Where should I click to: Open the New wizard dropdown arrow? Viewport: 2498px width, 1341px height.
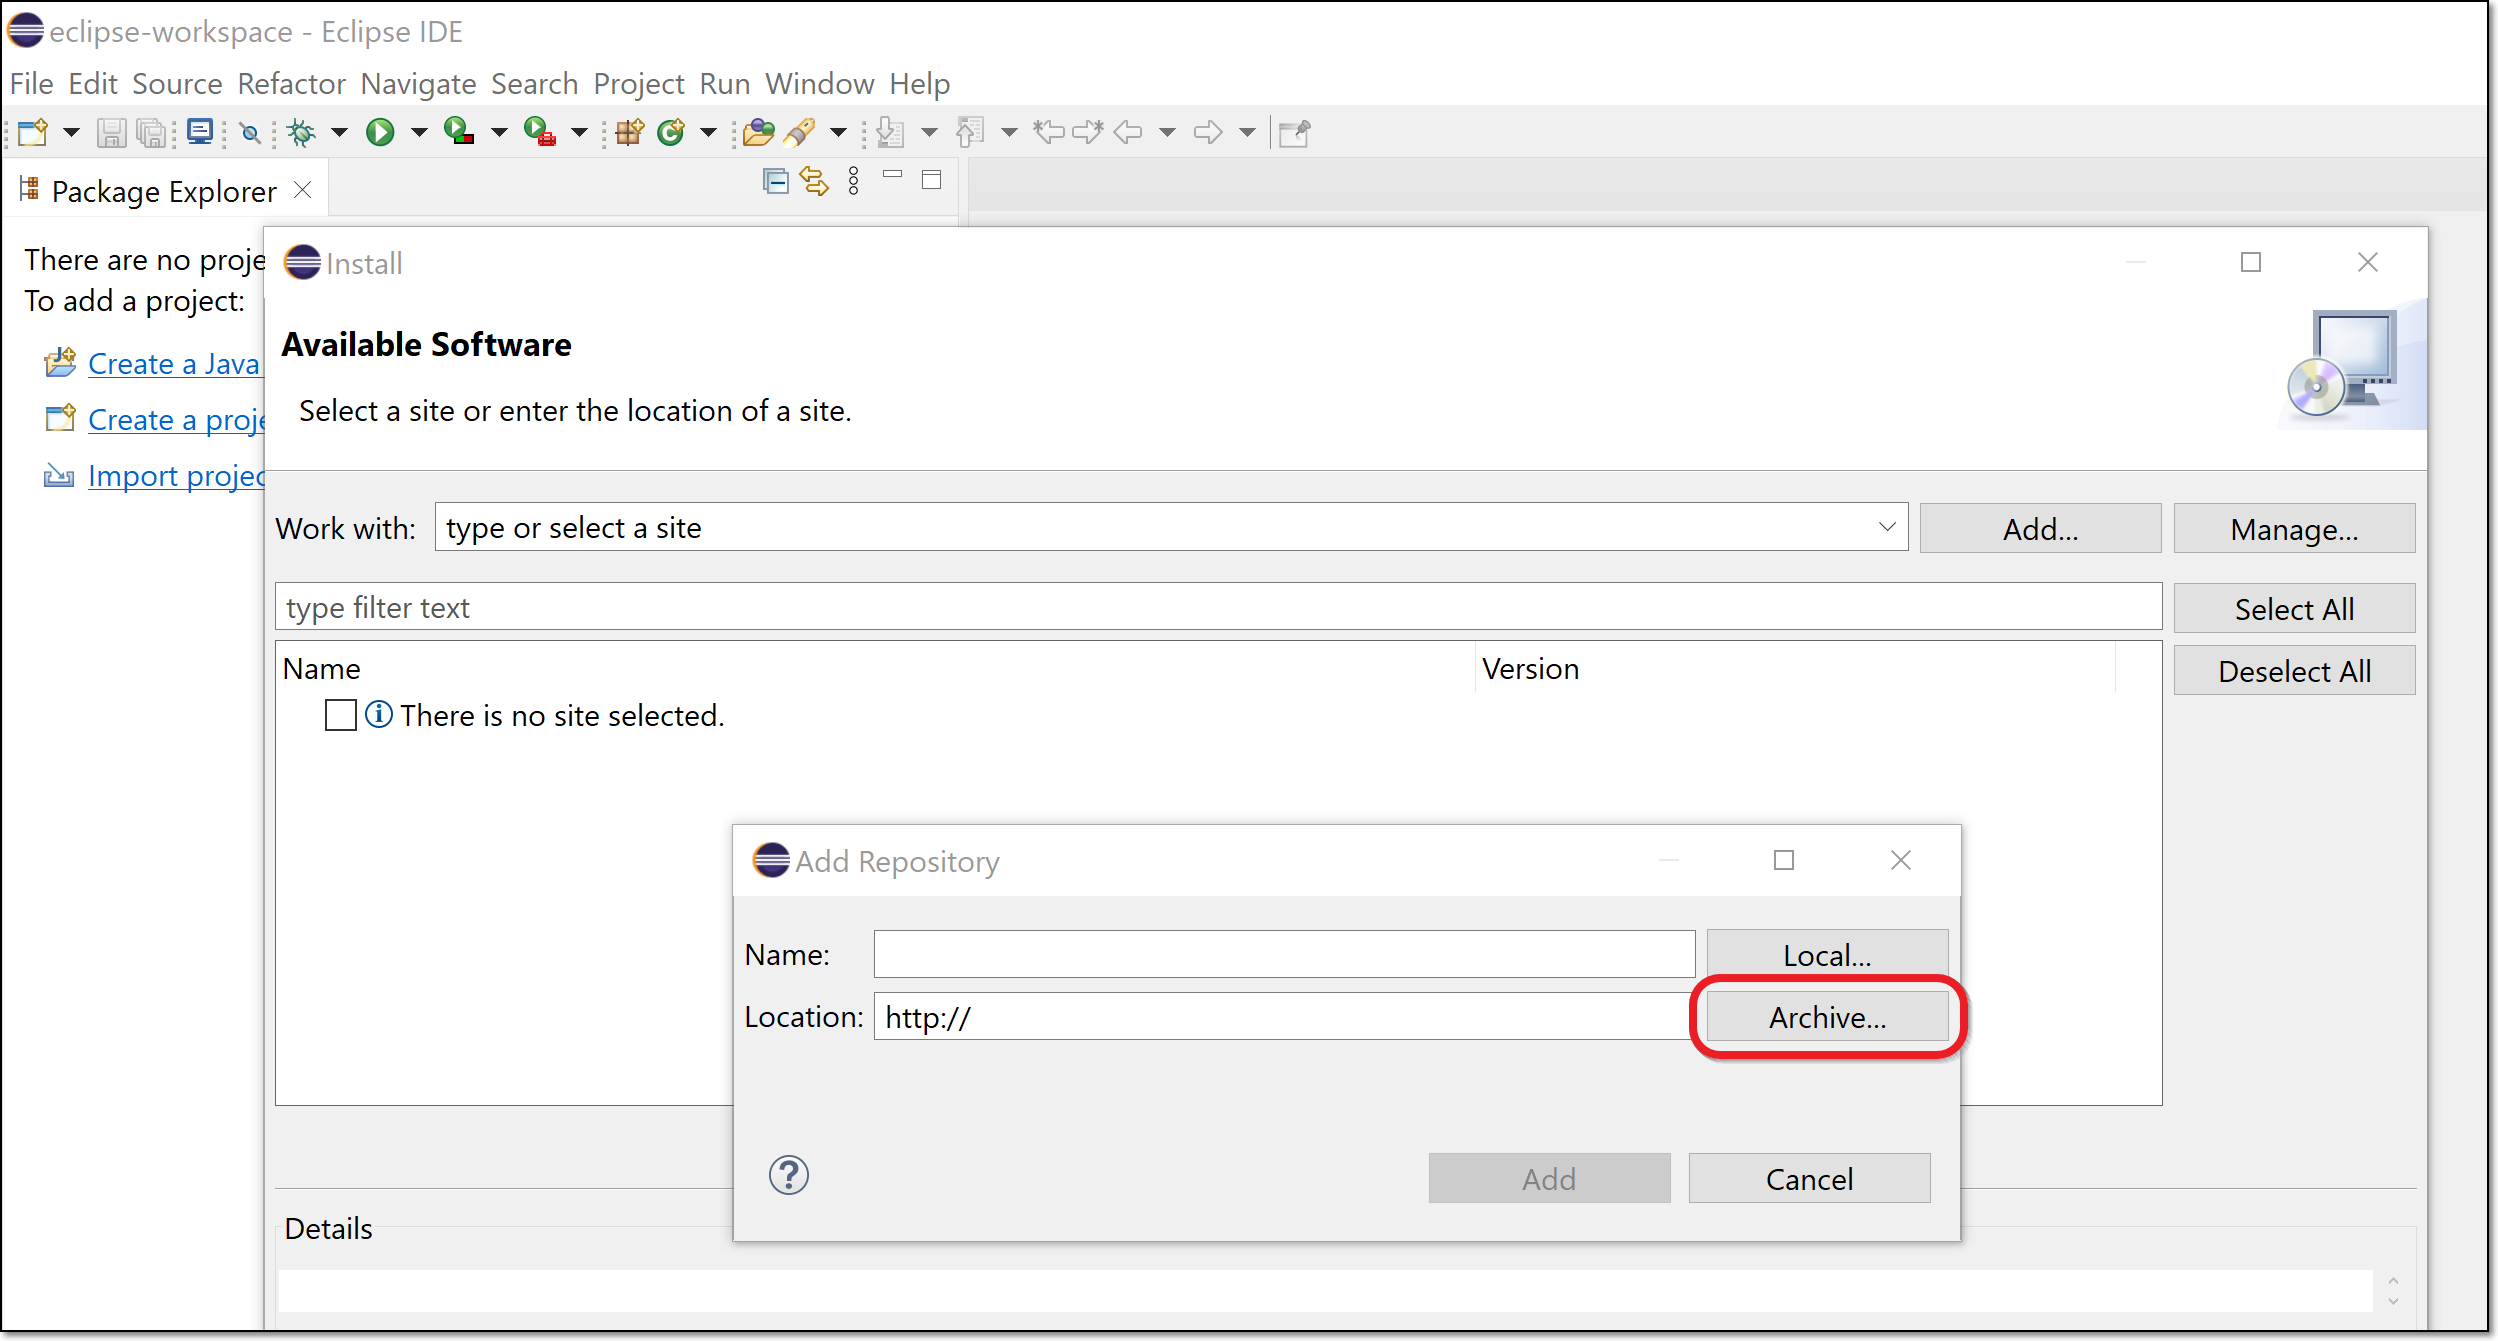pyautogui.click(x=71, y=132)
